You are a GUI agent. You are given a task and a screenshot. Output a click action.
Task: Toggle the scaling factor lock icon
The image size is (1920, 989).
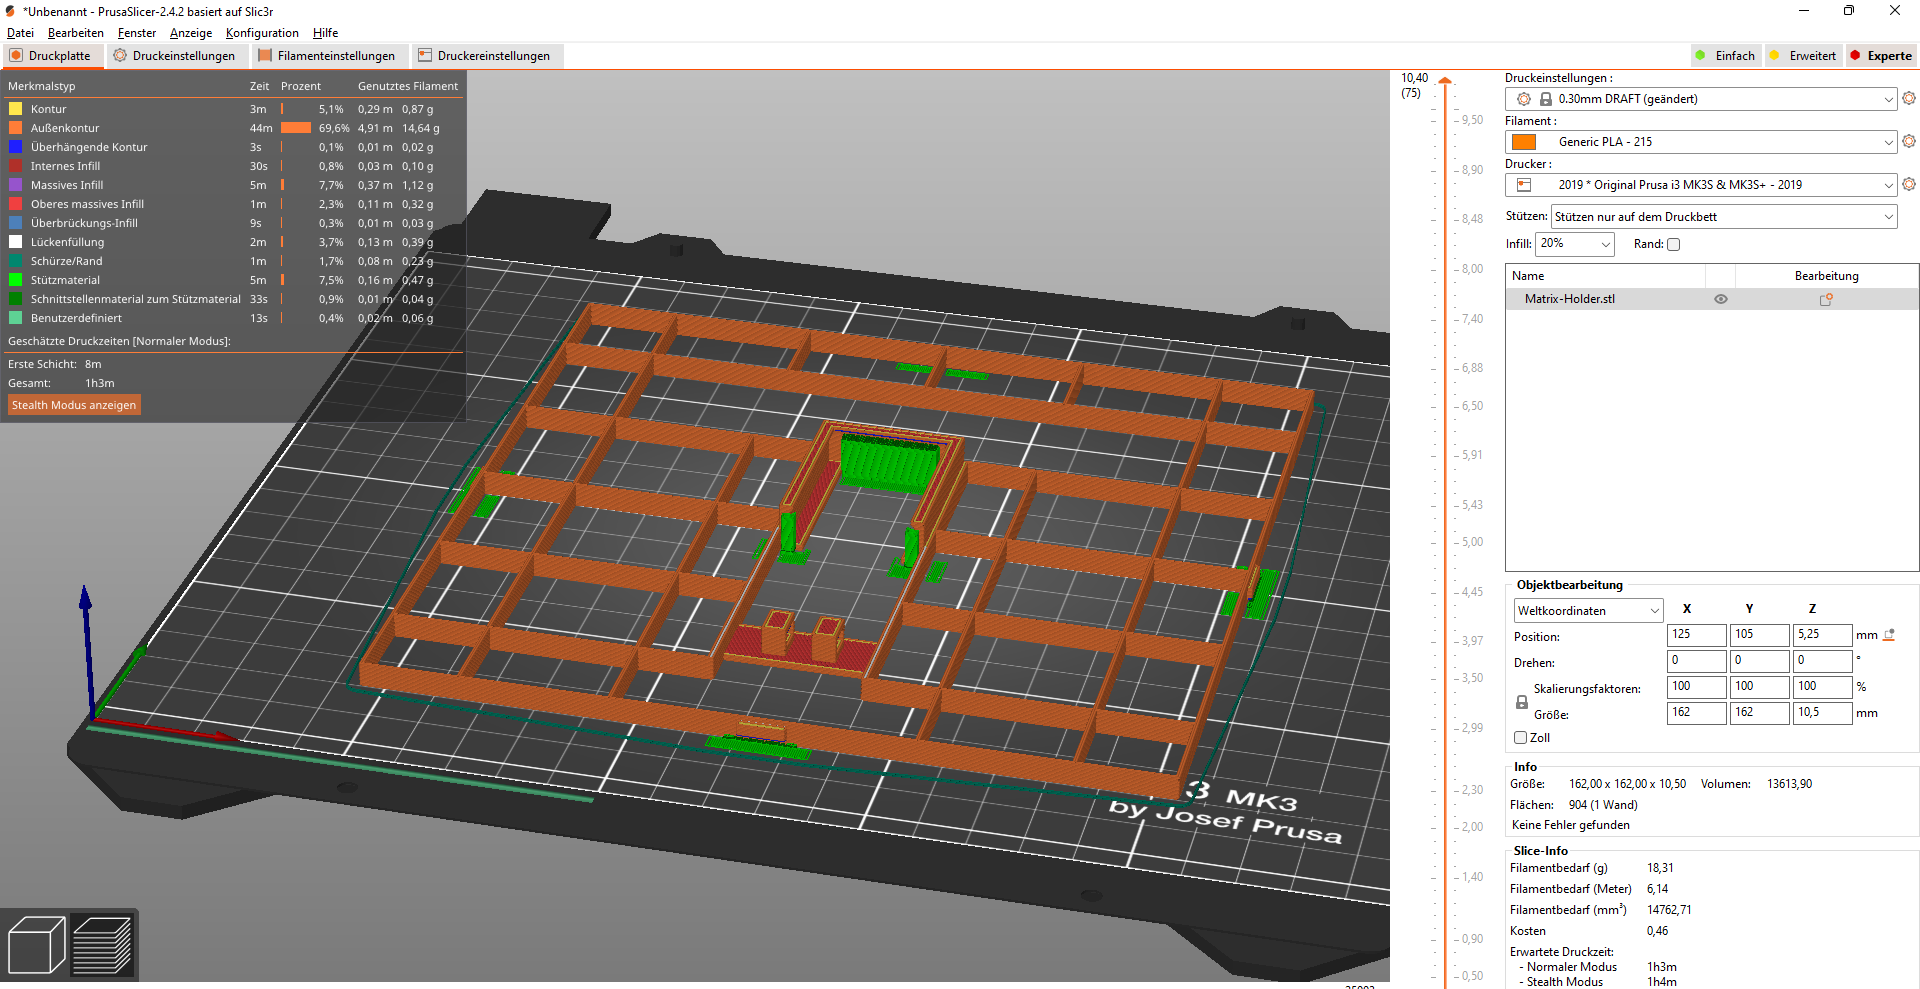pos(1522,702)
